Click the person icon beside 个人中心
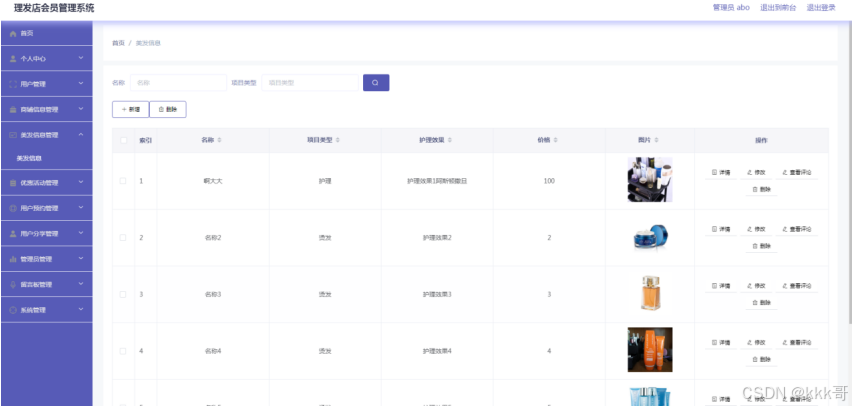The height and width of the screenshot is (408, 852). pyautogui.click(x=14, y=59)
